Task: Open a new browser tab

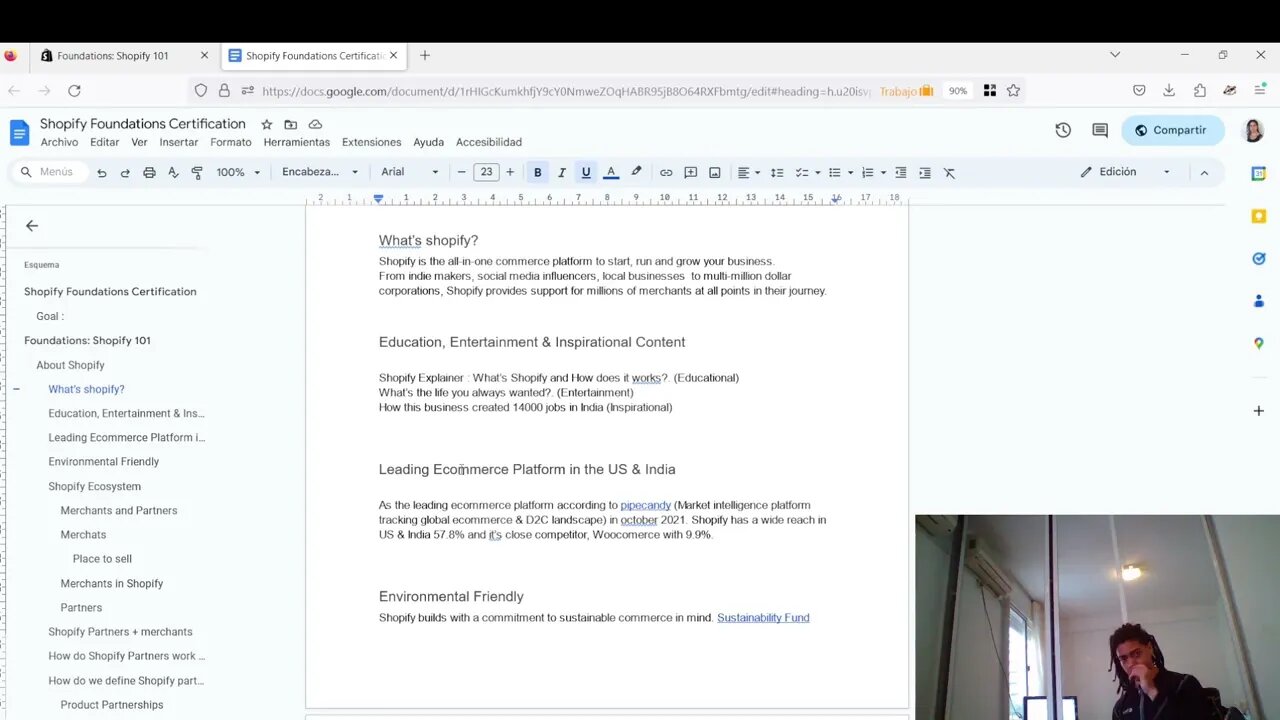Action: pos(424,56)
